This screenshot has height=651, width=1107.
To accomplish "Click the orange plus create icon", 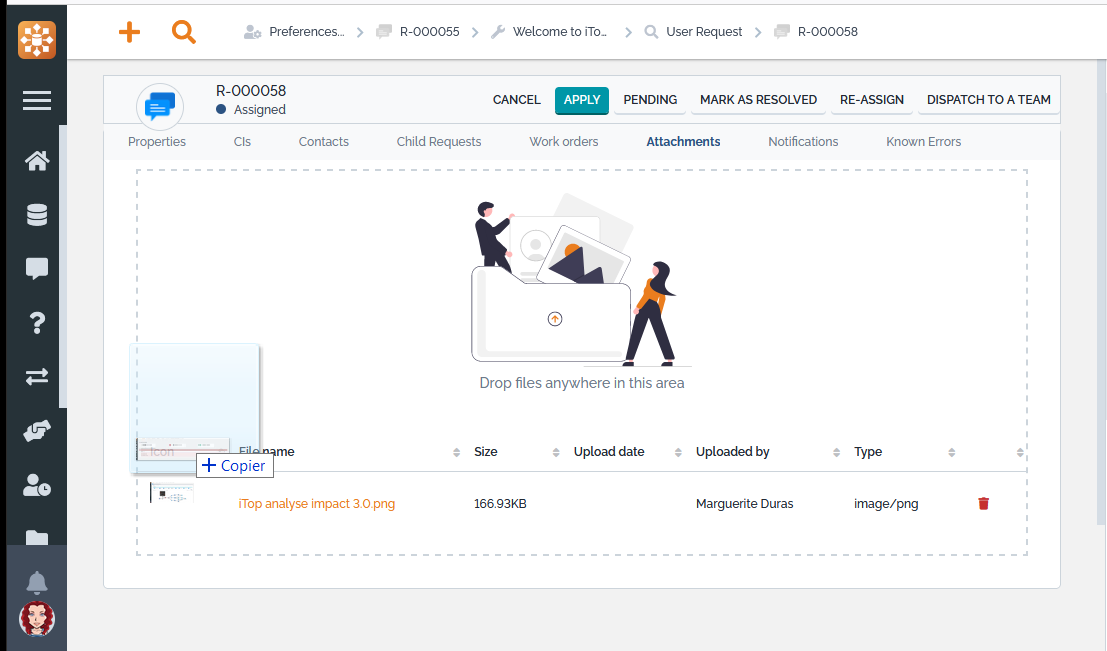I will tap(129, 32).
